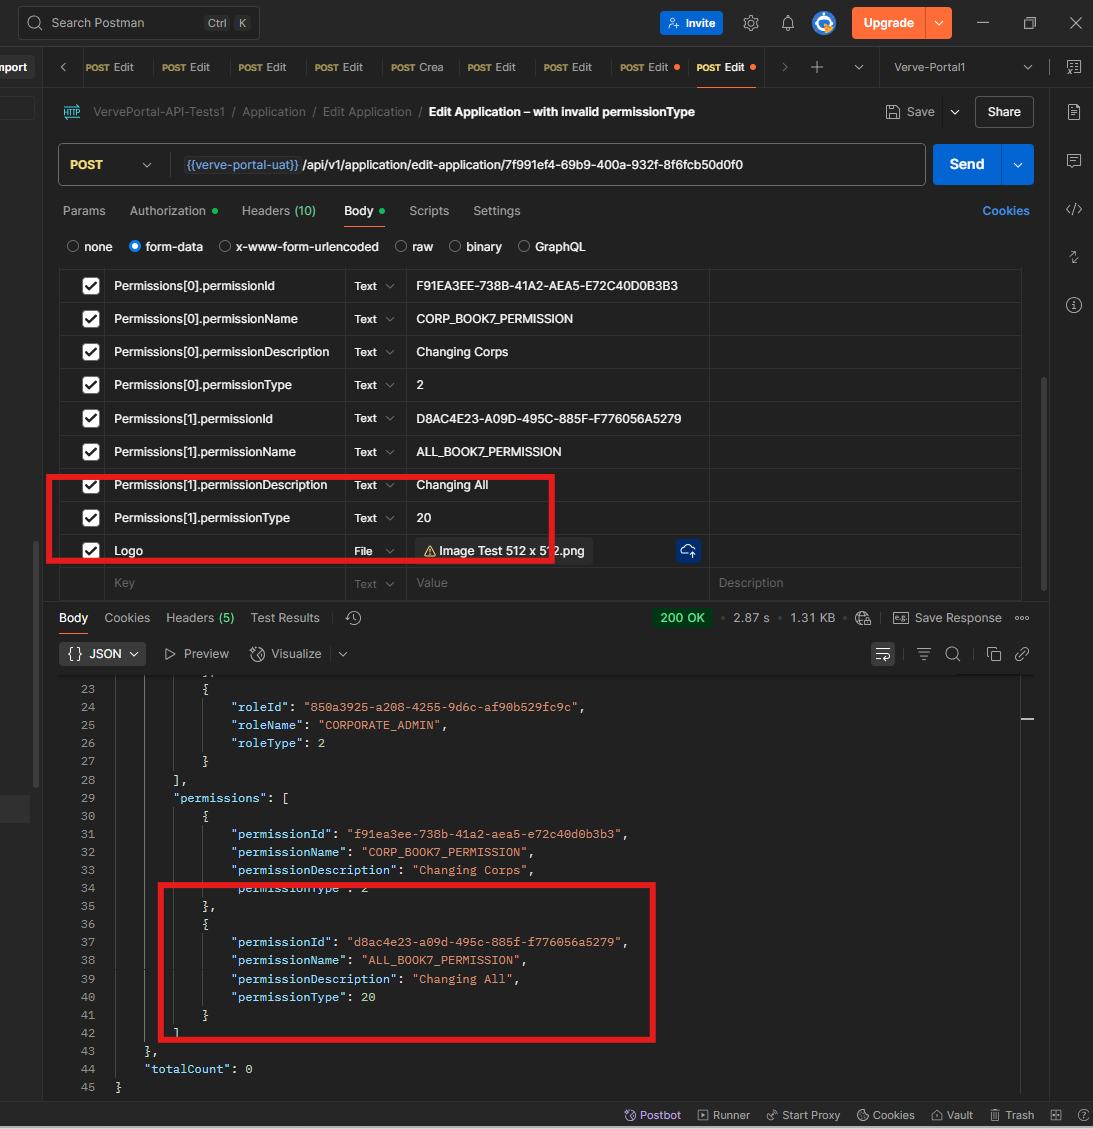The height and width of the screenshot is (1129, 1093).
Task: Switch to the Scripts tab
Action: 429,211
